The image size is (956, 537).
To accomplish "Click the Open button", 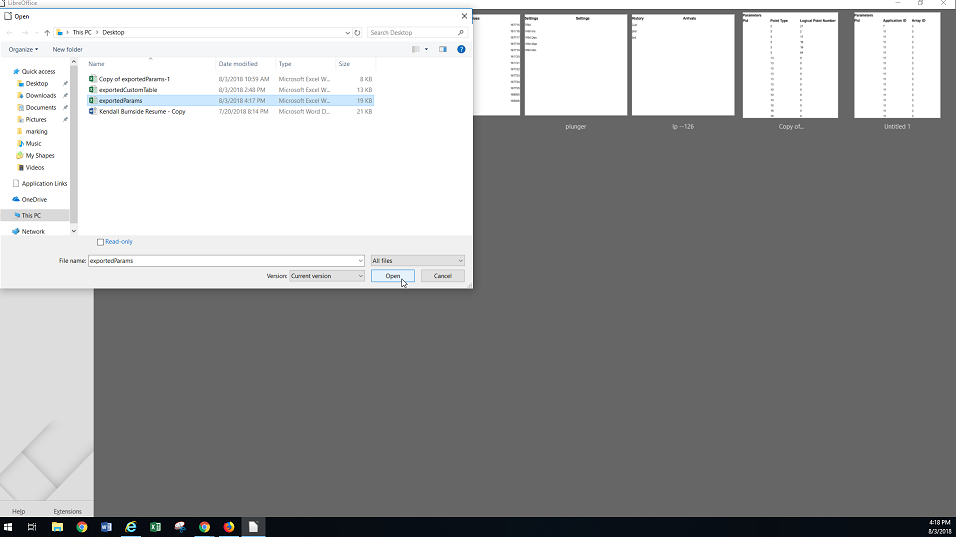I will click(392, 276).
